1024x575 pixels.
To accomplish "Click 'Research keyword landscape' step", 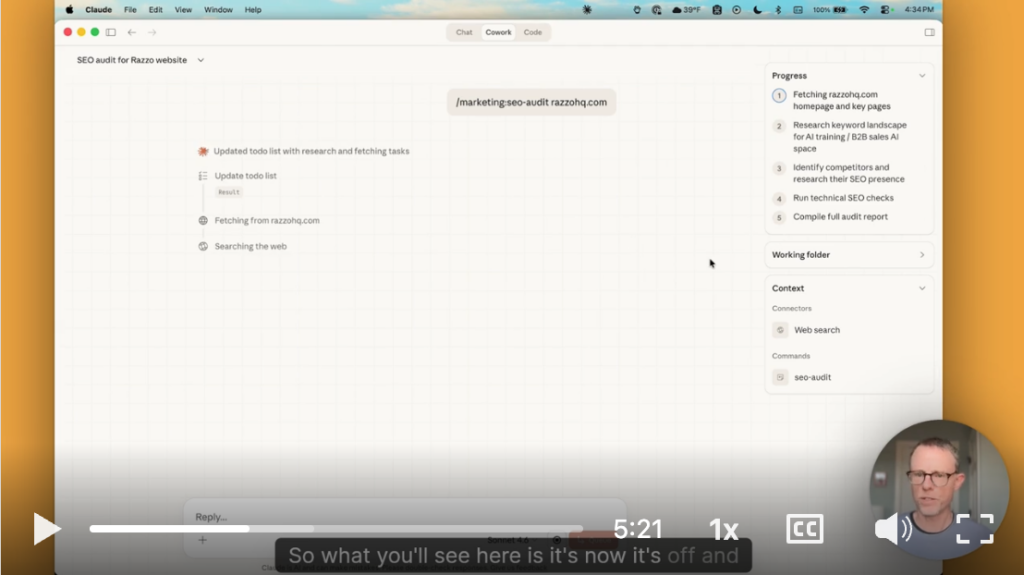I will click(850, 137).
